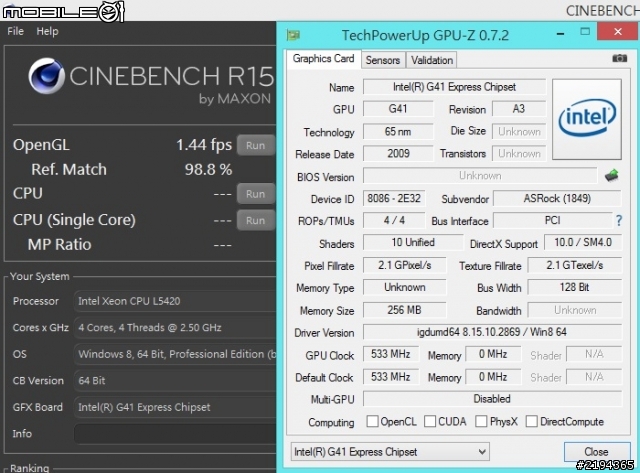Click the Ref. Match value 98.8 %
This screenshot has width=640, height=473.
pos(208,169)
